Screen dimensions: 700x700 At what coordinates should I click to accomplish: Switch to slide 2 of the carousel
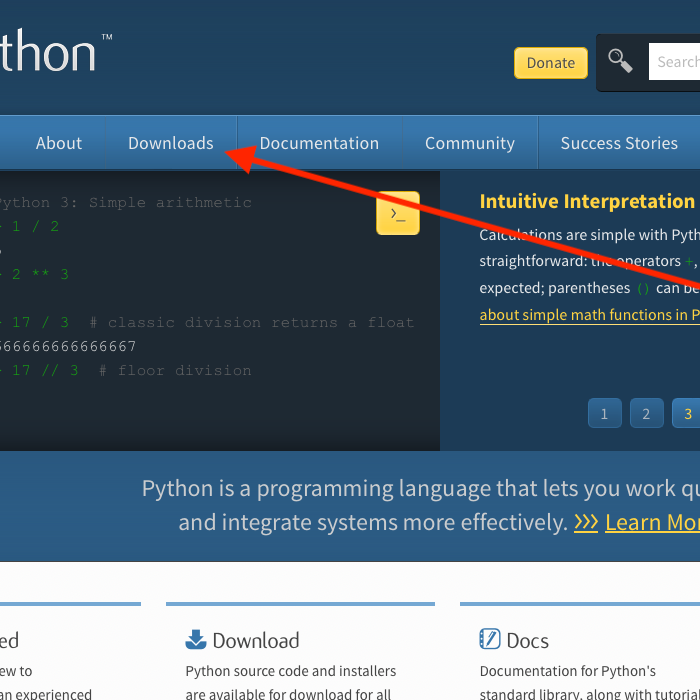pos(646,413)
